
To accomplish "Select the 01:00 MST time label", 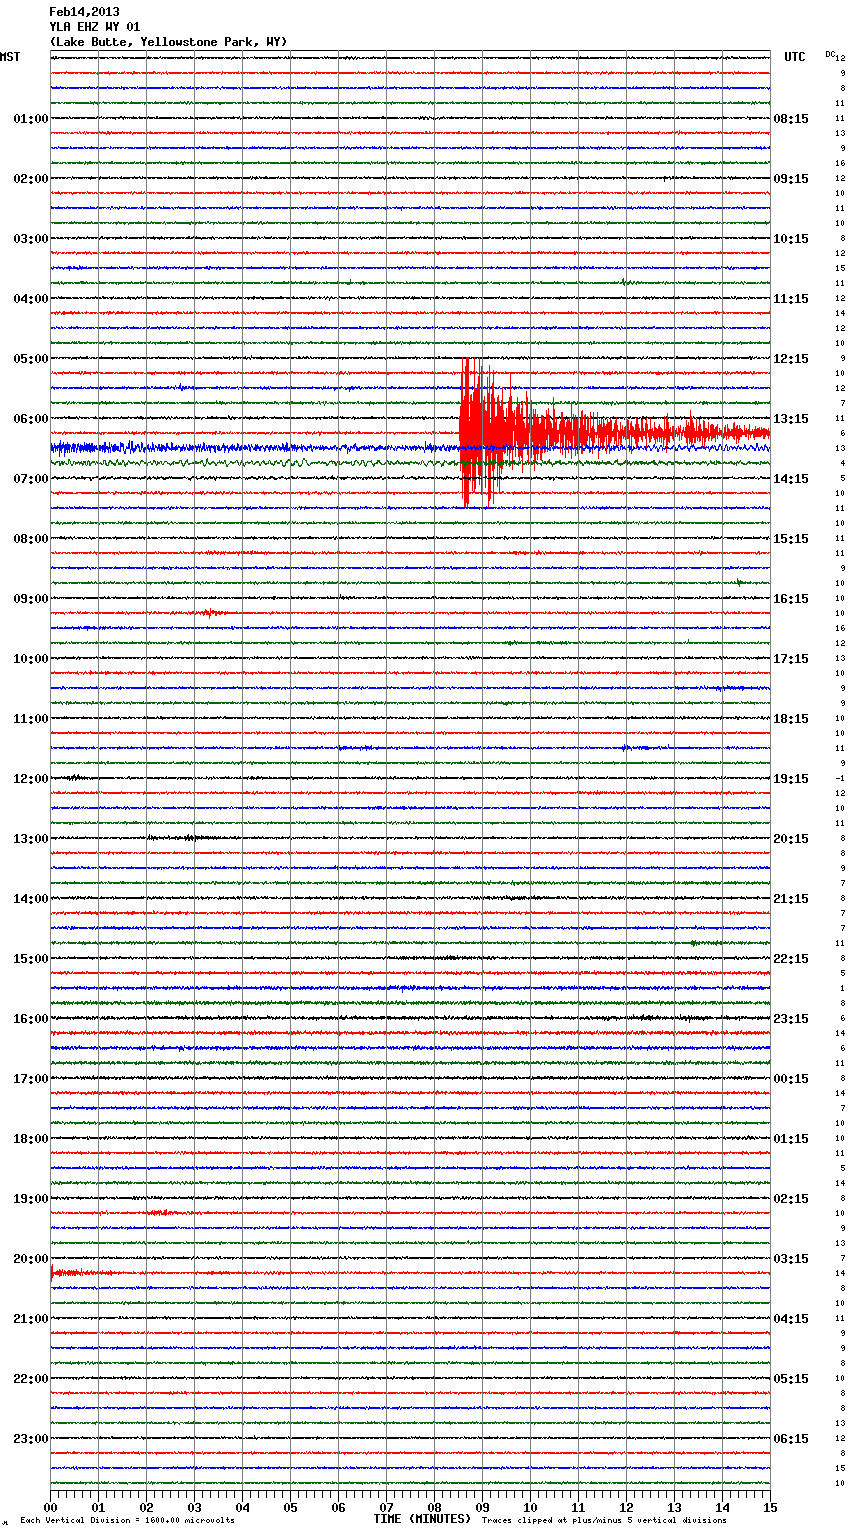I will (30, 119).
